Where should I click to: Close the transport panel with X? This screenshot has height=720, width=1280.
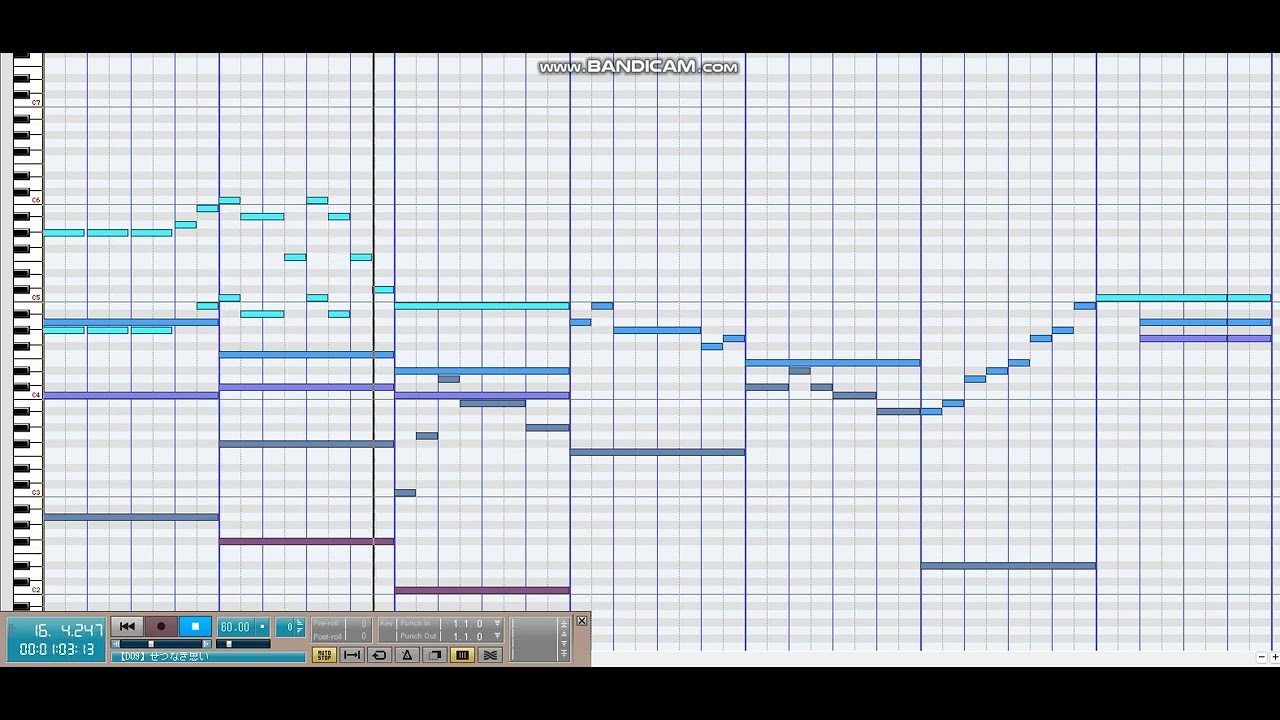pos(581,621)
